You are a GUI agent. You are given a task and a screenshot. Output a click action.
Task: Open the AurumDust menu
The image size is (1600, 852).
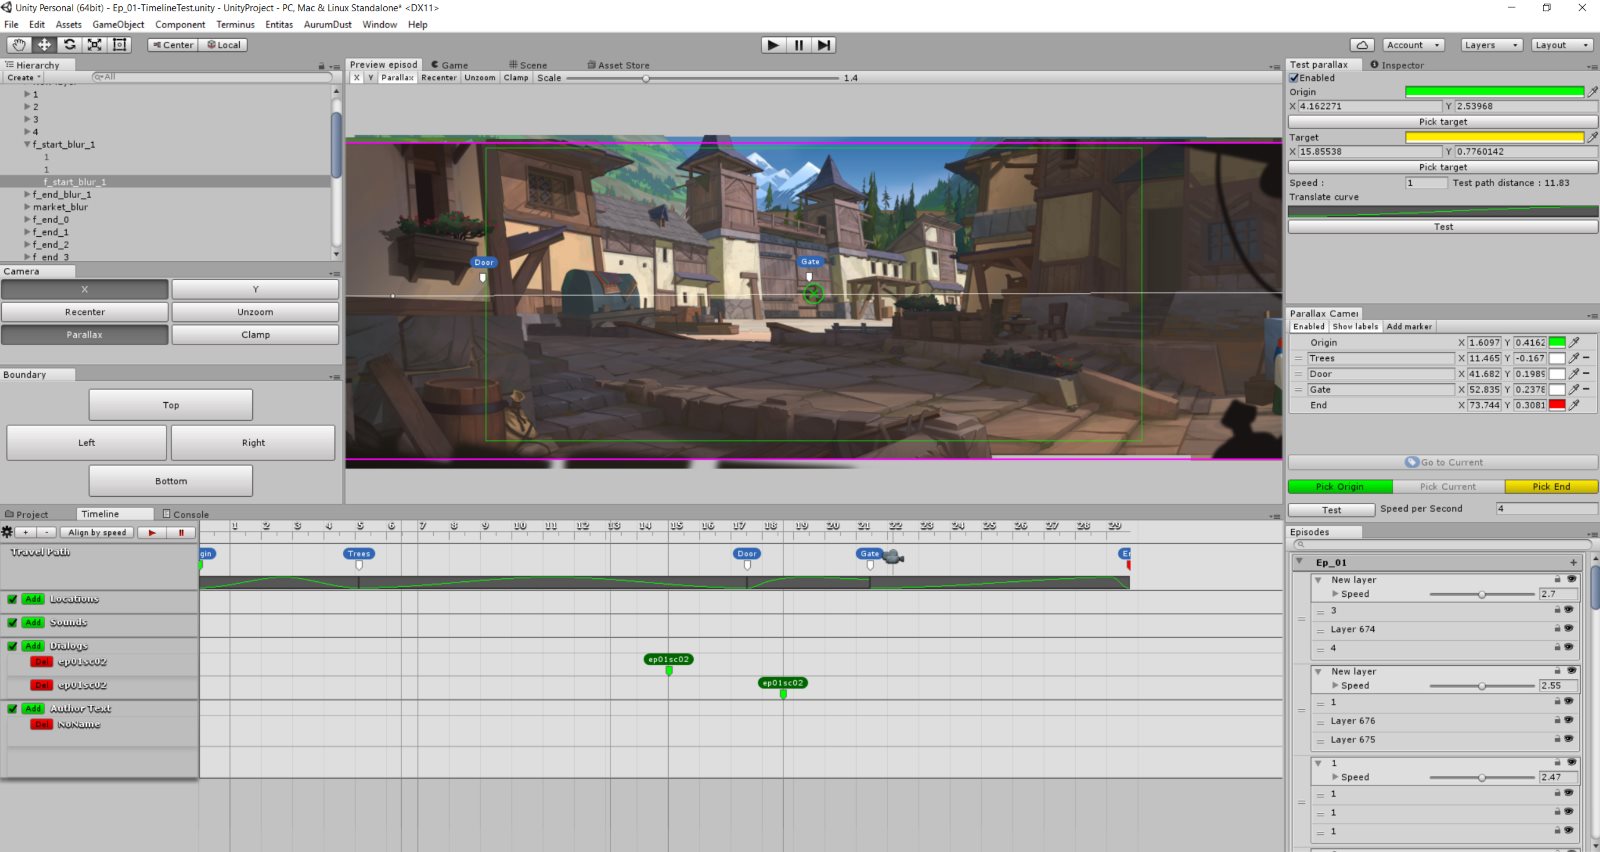328,25
